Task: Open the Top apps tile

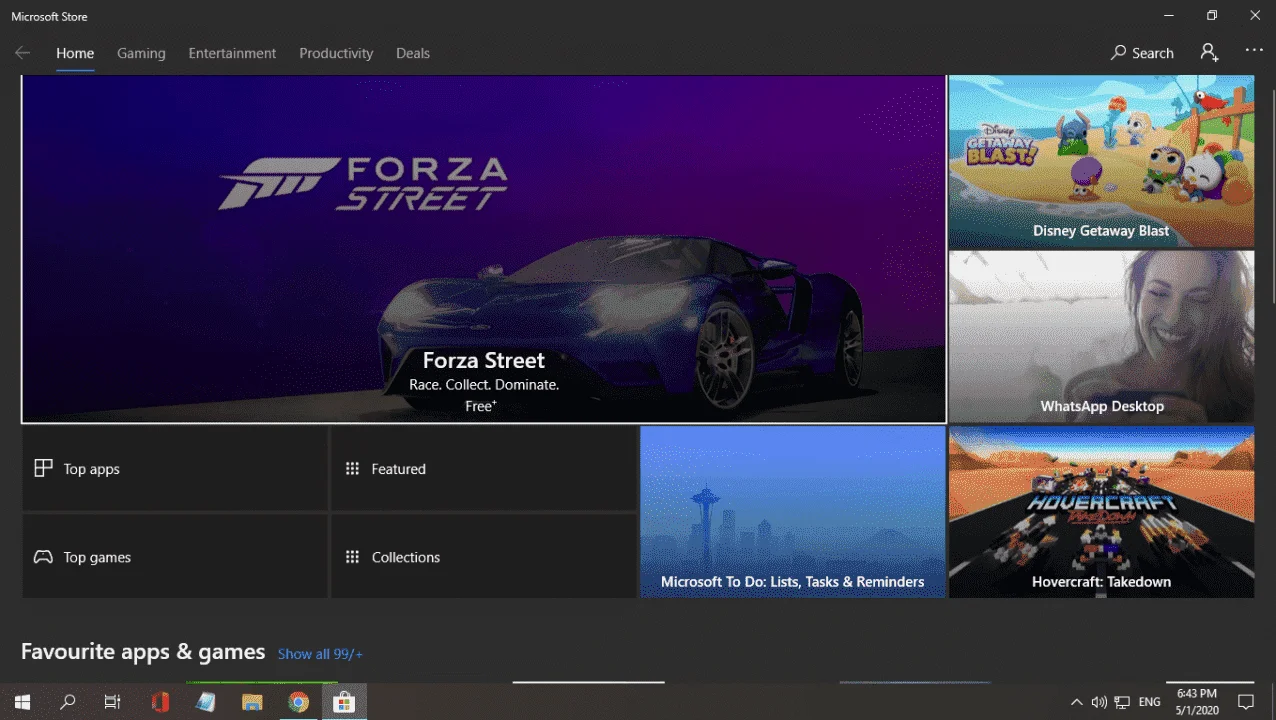Action: coord(175,468)
